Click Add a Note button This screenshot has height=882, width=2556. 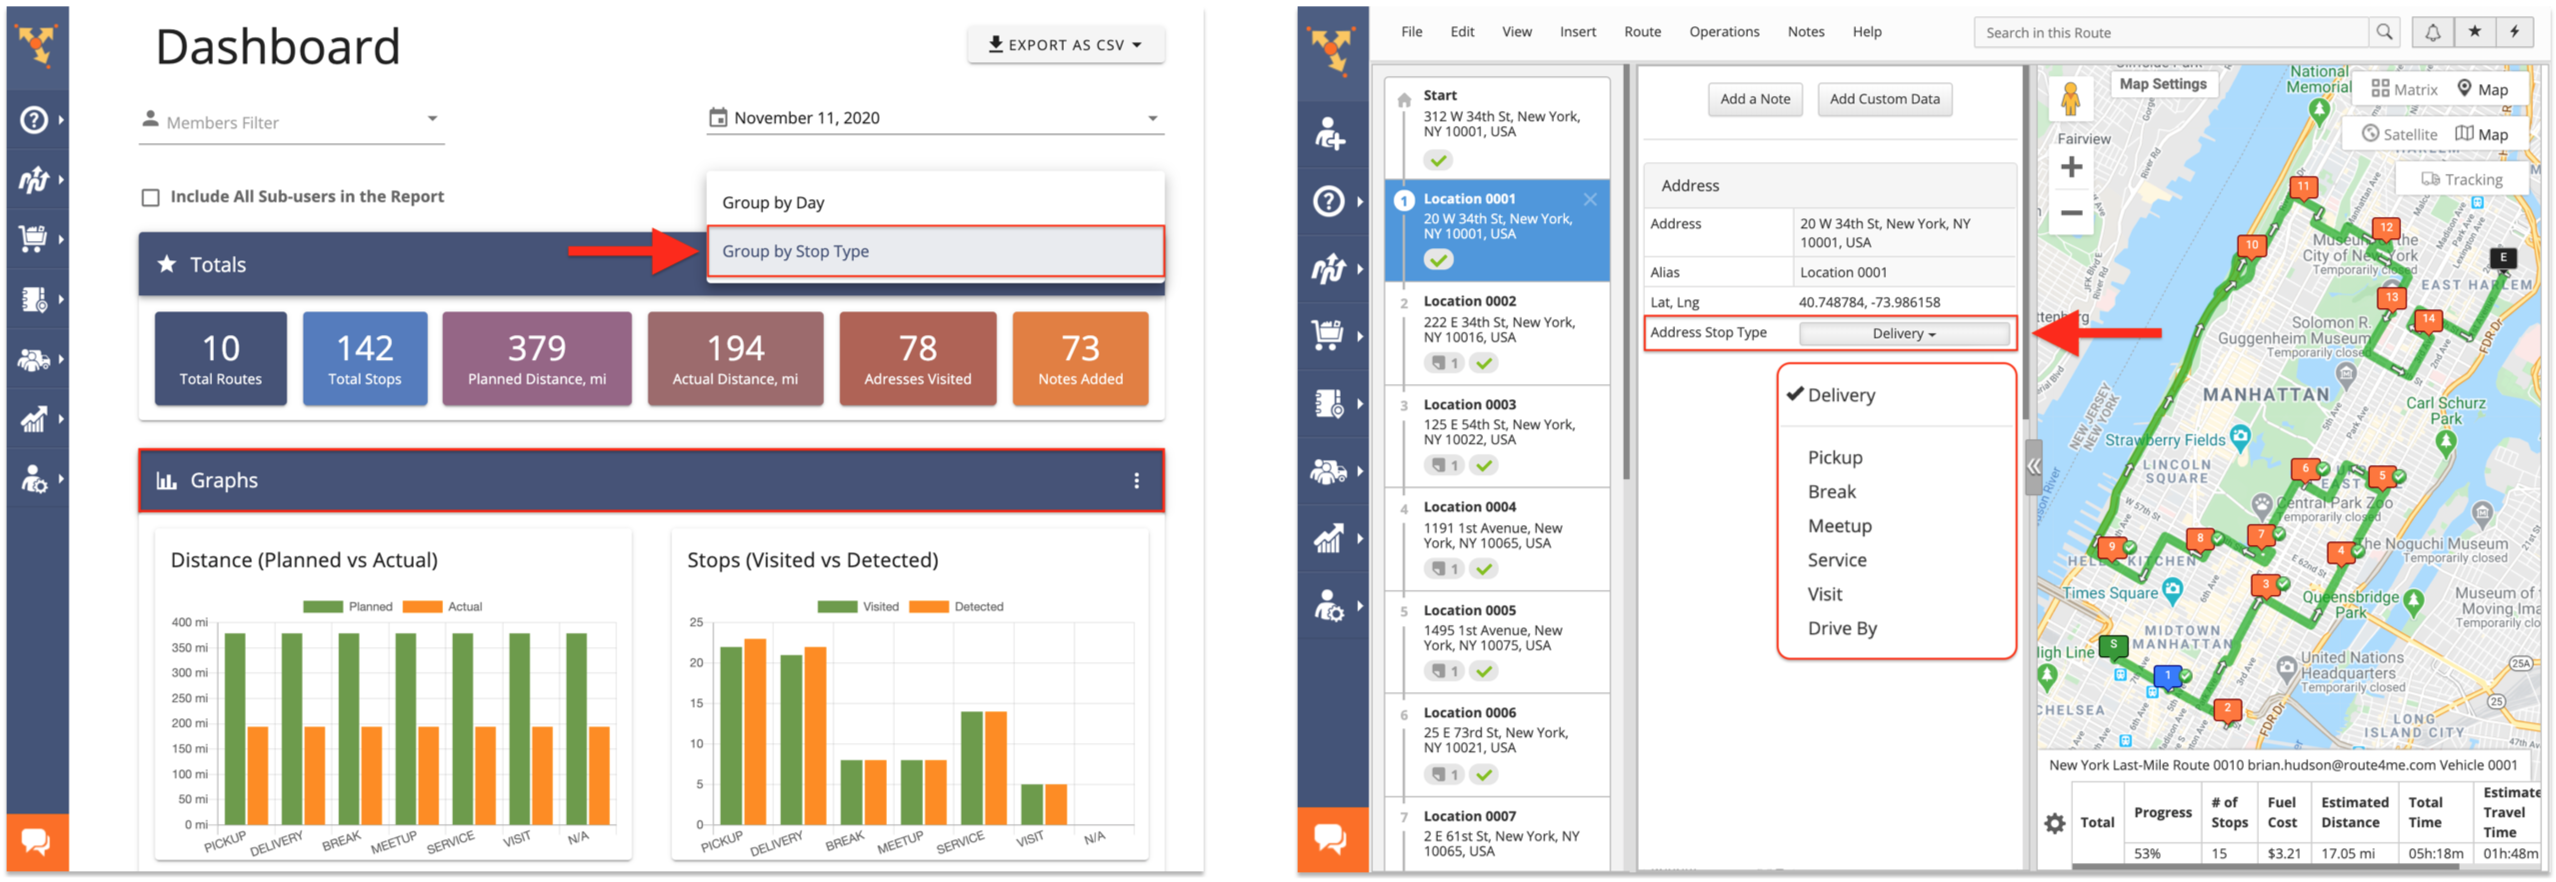click(1754, 99)
